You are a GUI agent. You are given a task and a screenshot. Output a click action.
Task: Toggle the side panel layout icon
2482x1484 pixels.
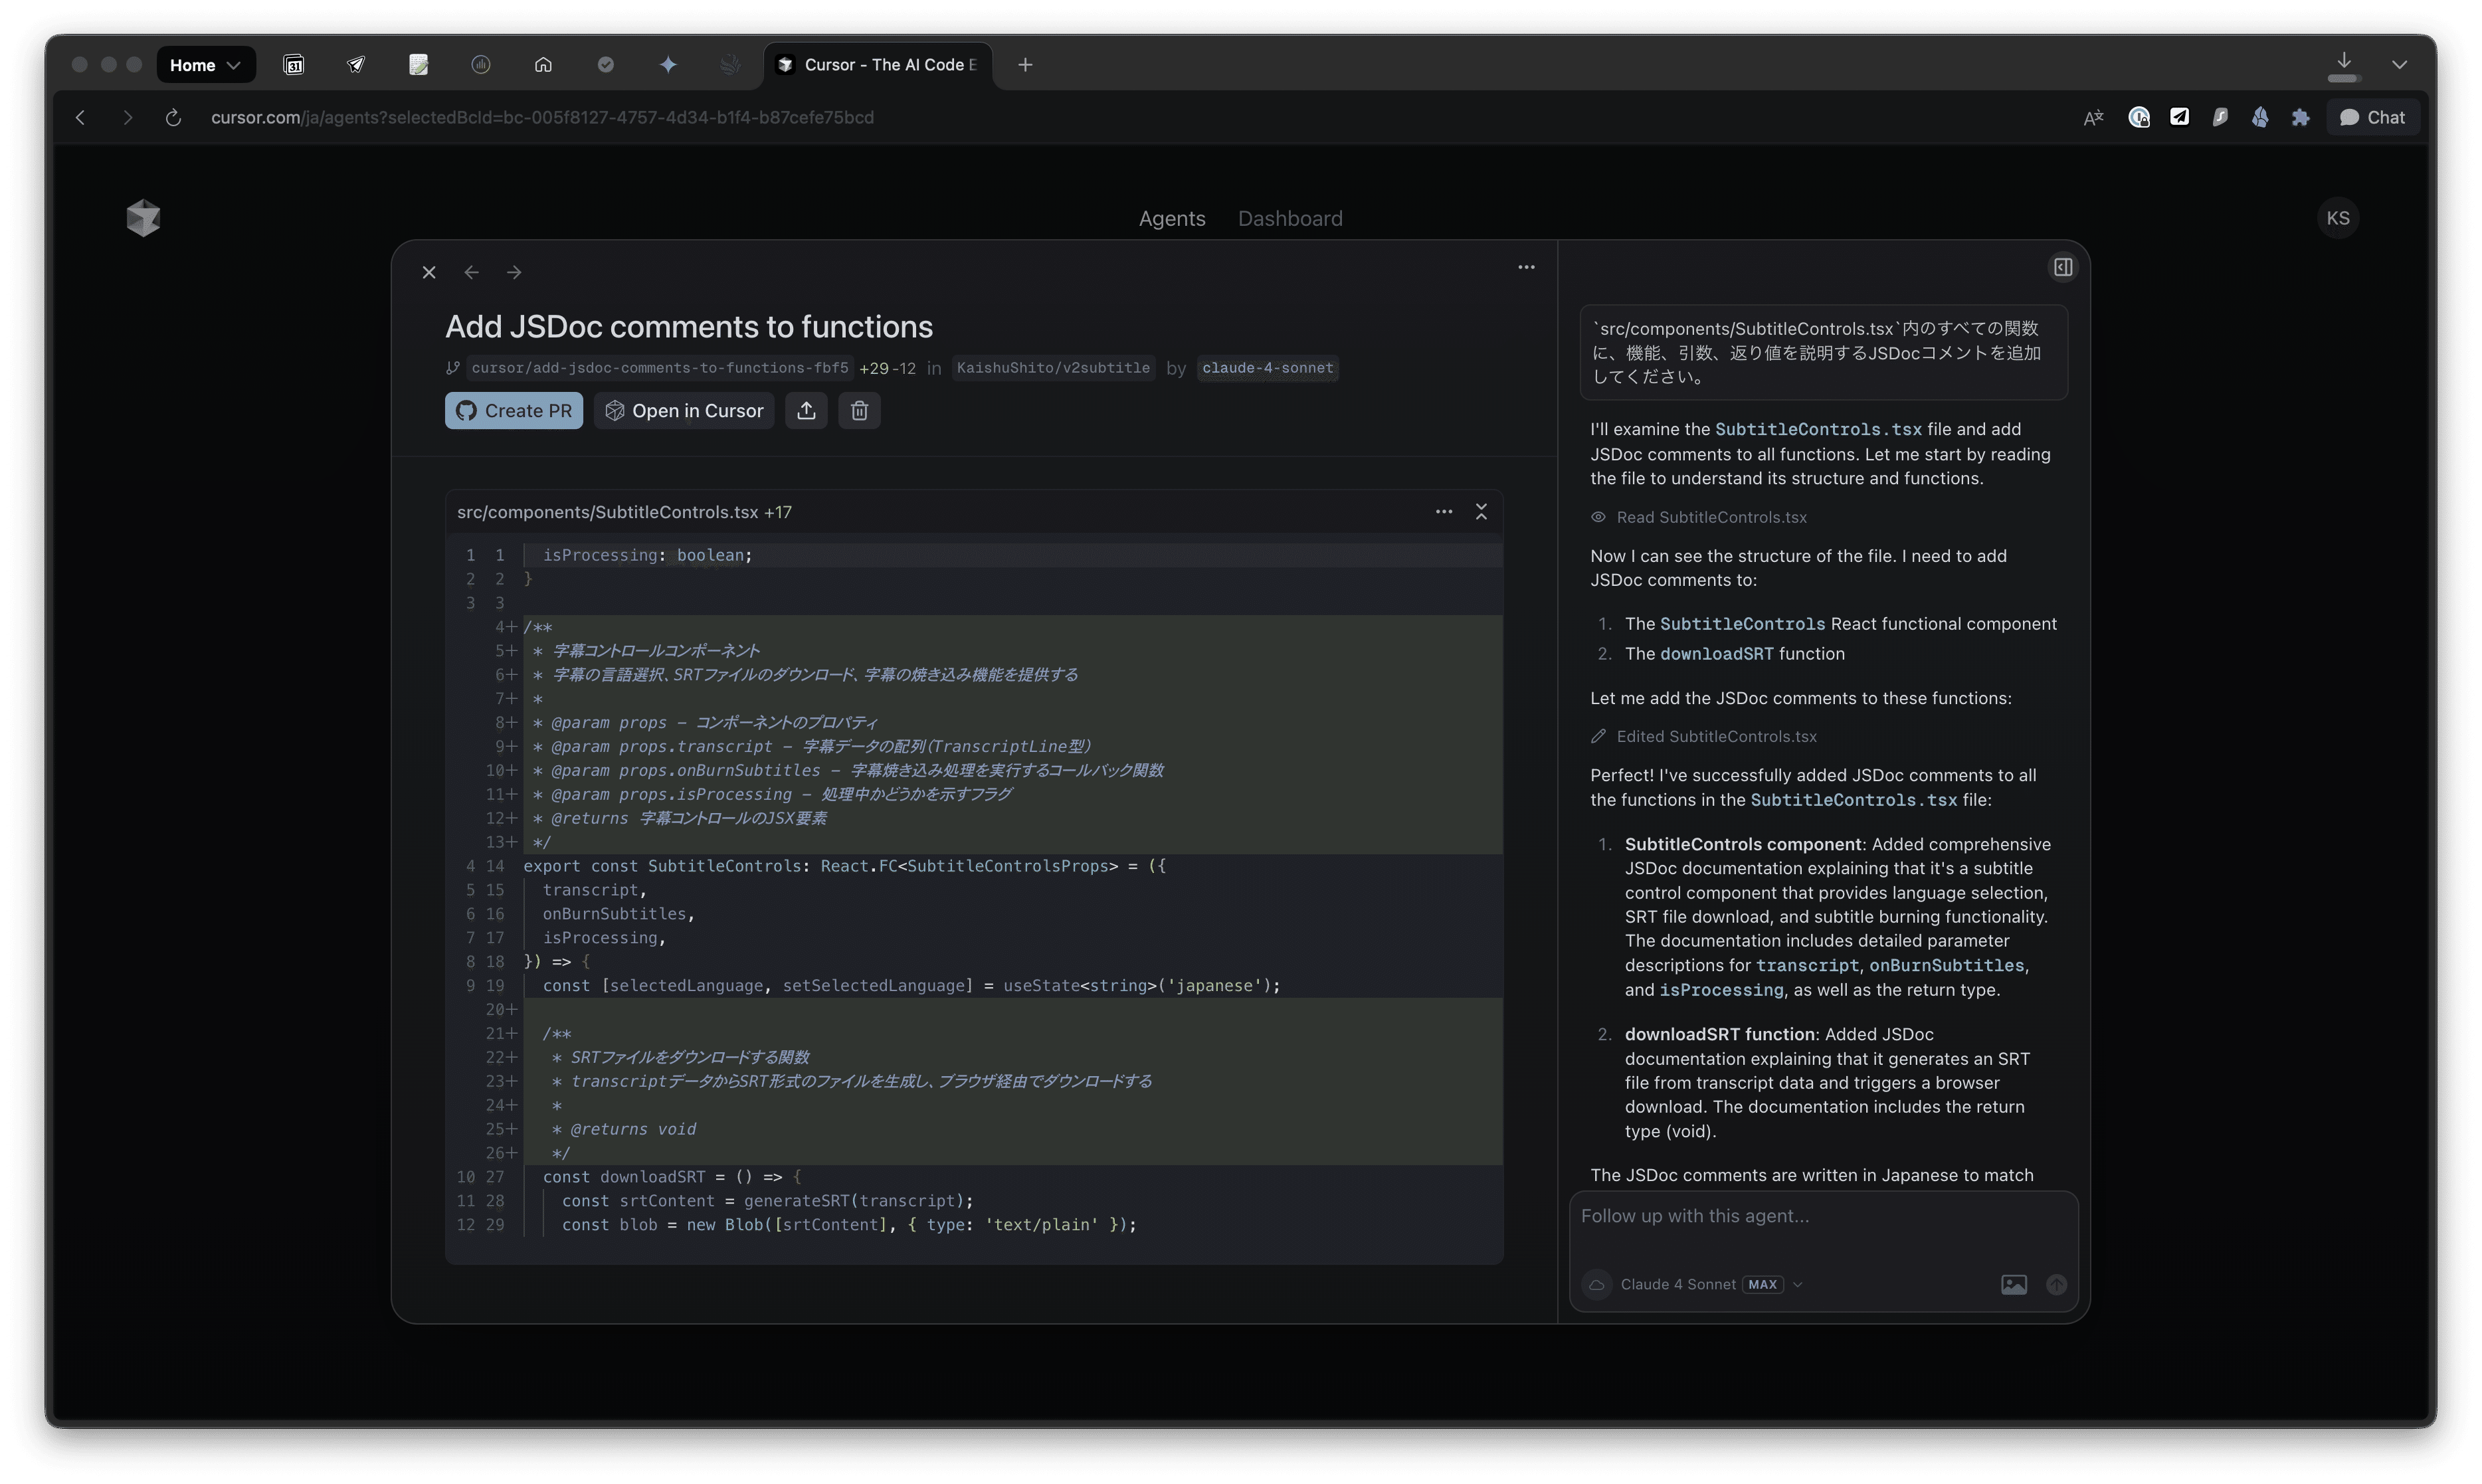point(2062,267)
